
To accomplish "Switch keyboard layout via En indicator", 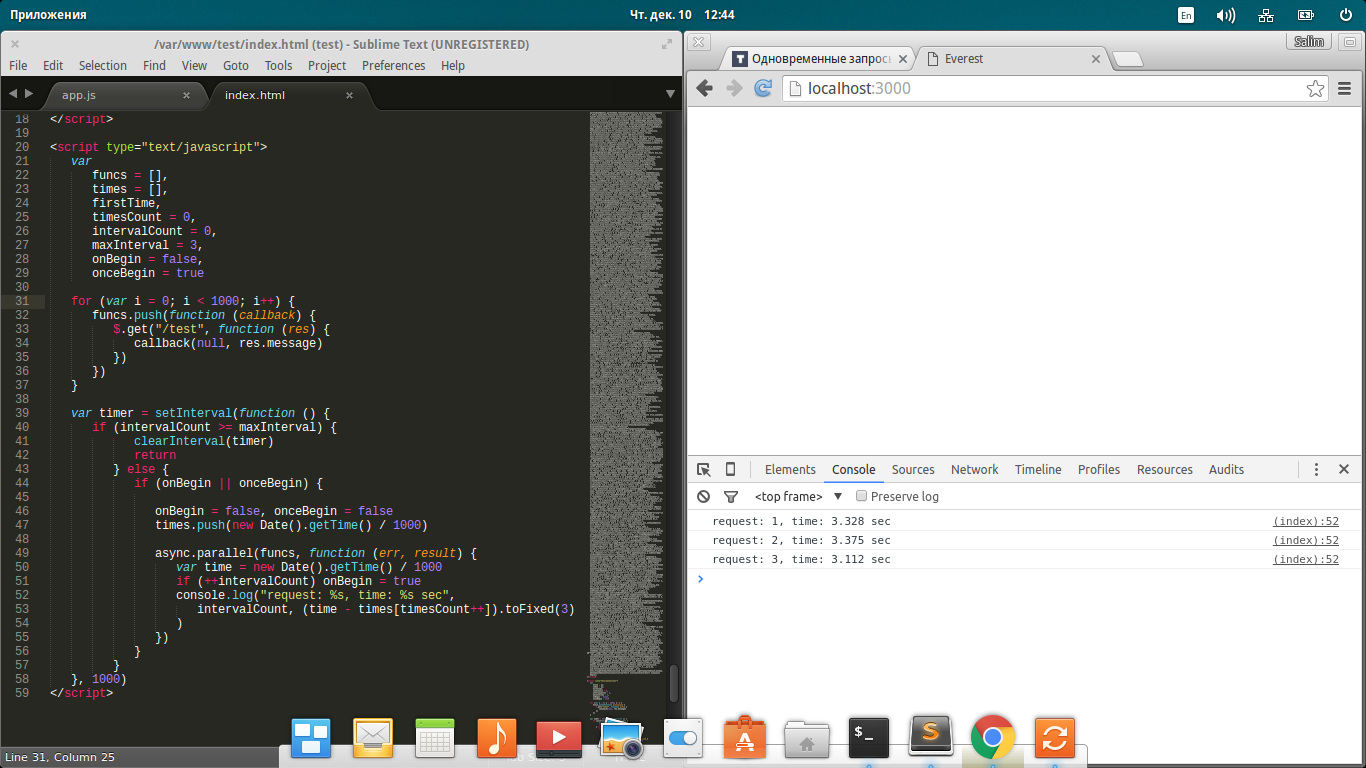I will [1186, 15].
